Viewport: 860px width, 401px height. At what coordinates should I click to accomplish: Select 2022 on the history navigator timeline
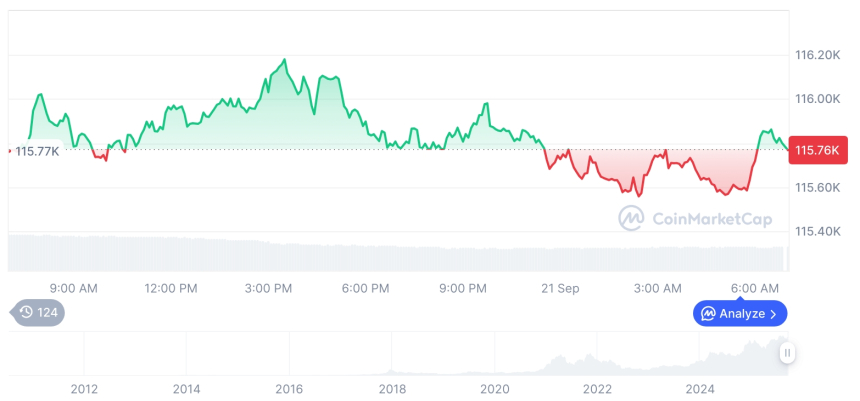point(597,388)
